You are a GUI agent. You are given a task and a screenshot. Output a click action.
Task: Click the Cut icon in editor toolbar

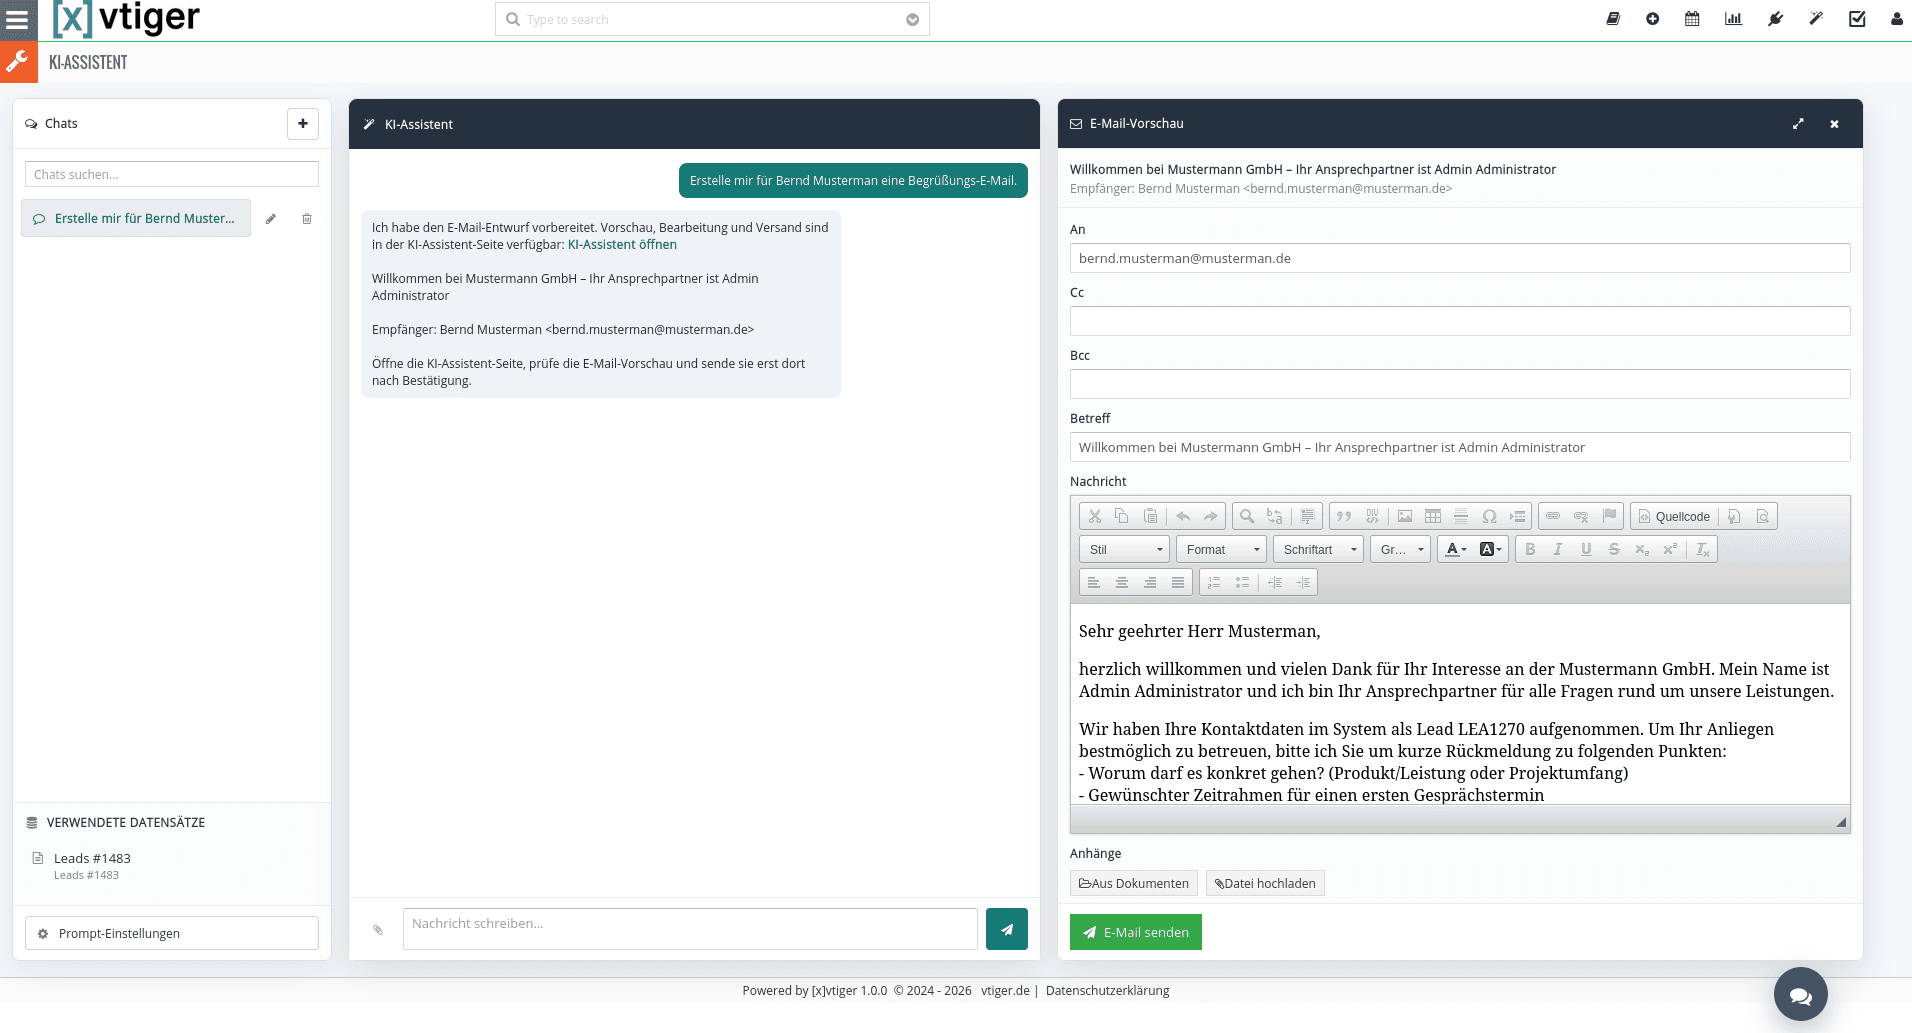click(1095, 517)
